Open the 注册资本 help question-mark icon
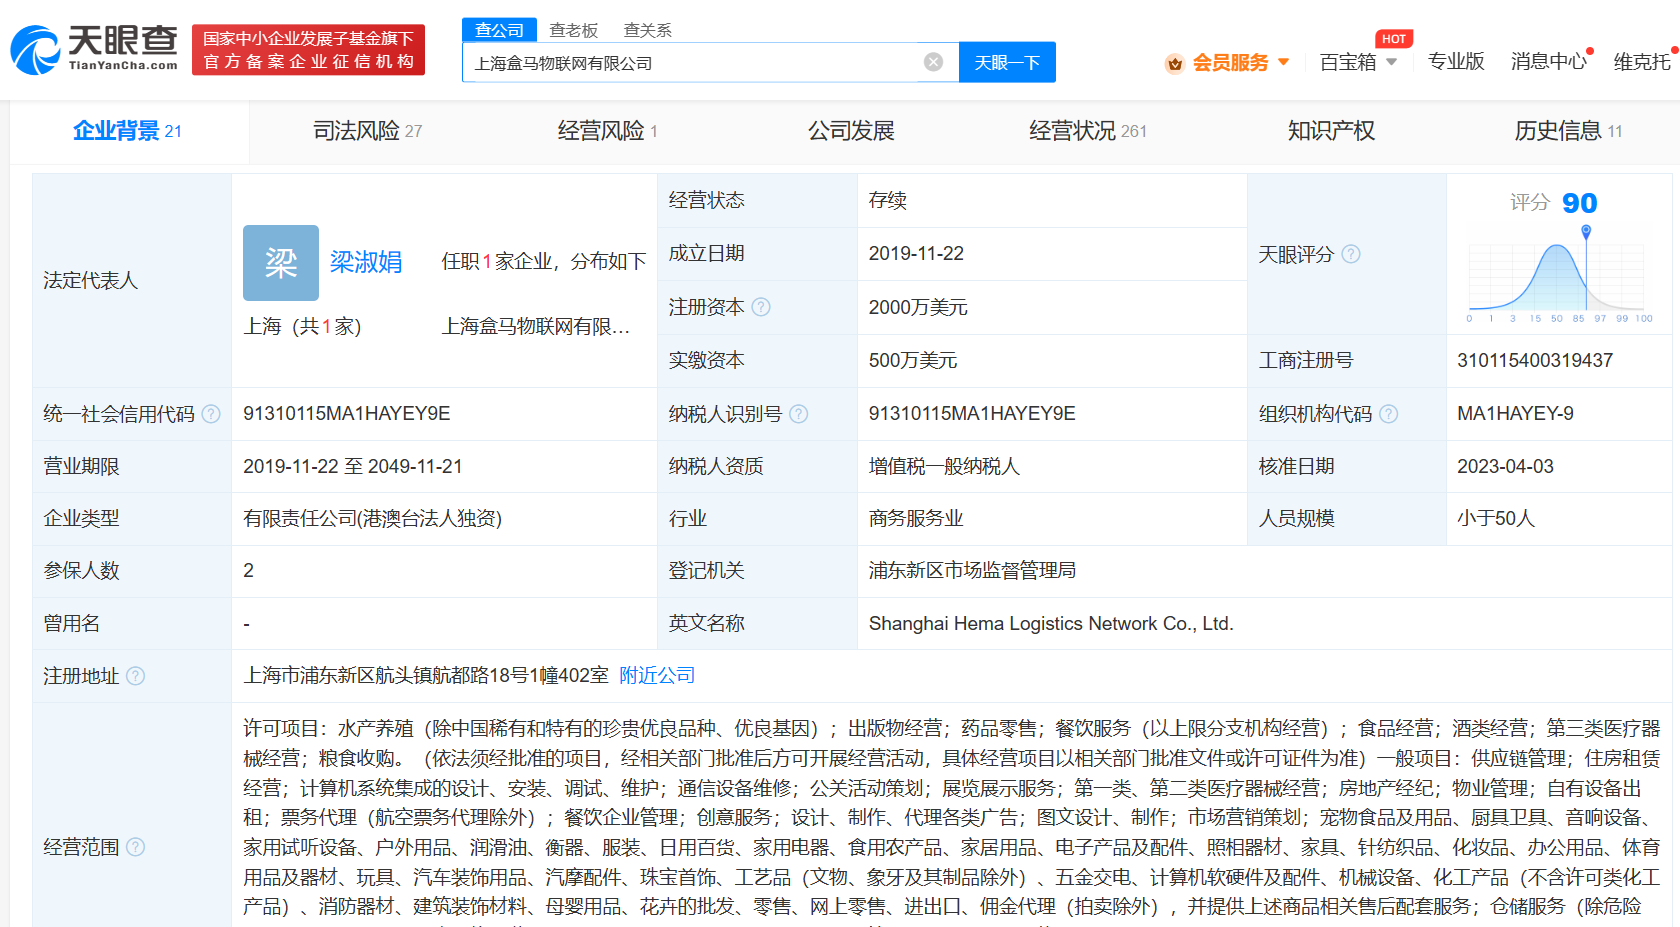Screen dimensions: 1680x927 click(761, 307)
